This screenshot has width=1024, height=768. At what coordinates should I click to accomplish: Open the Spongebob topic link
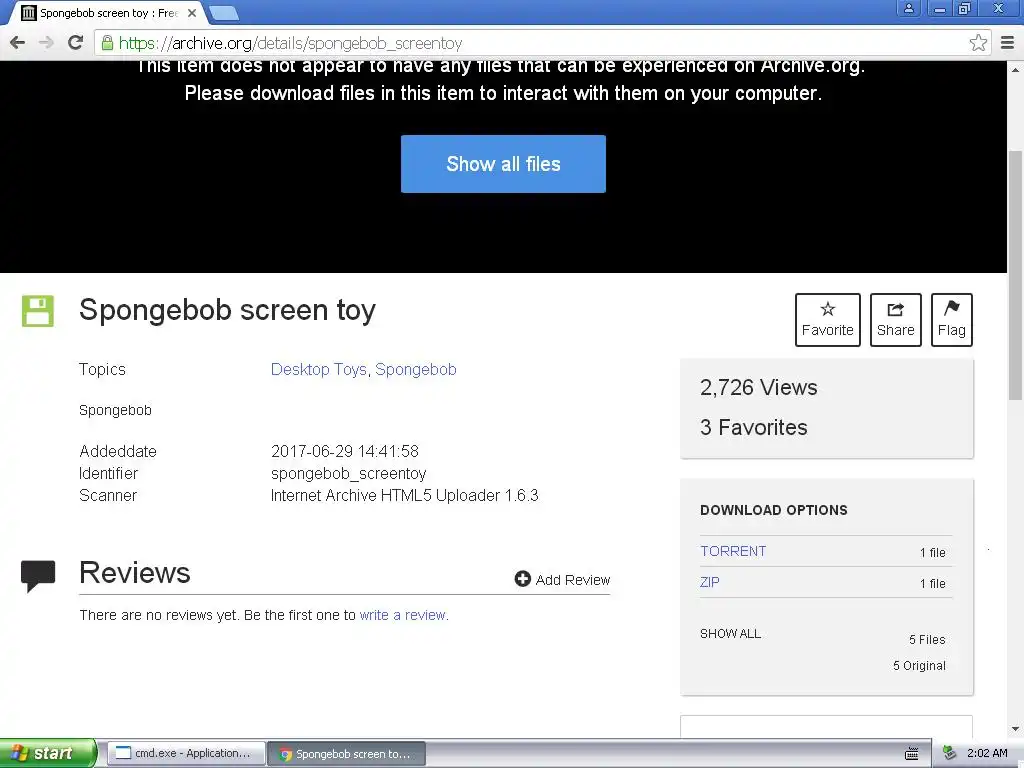(415, 370)
